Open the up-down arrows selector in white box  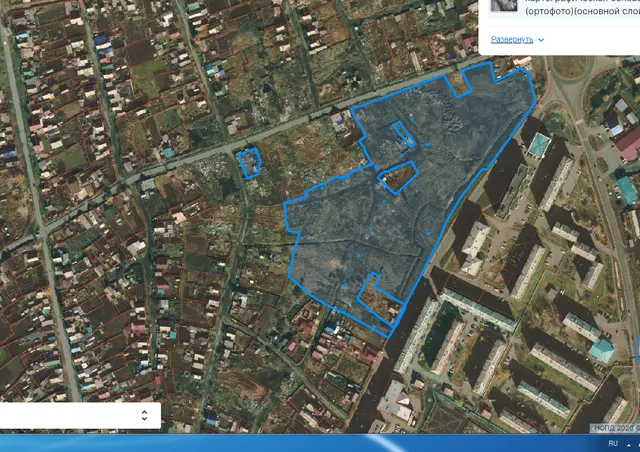pos(144,416)
